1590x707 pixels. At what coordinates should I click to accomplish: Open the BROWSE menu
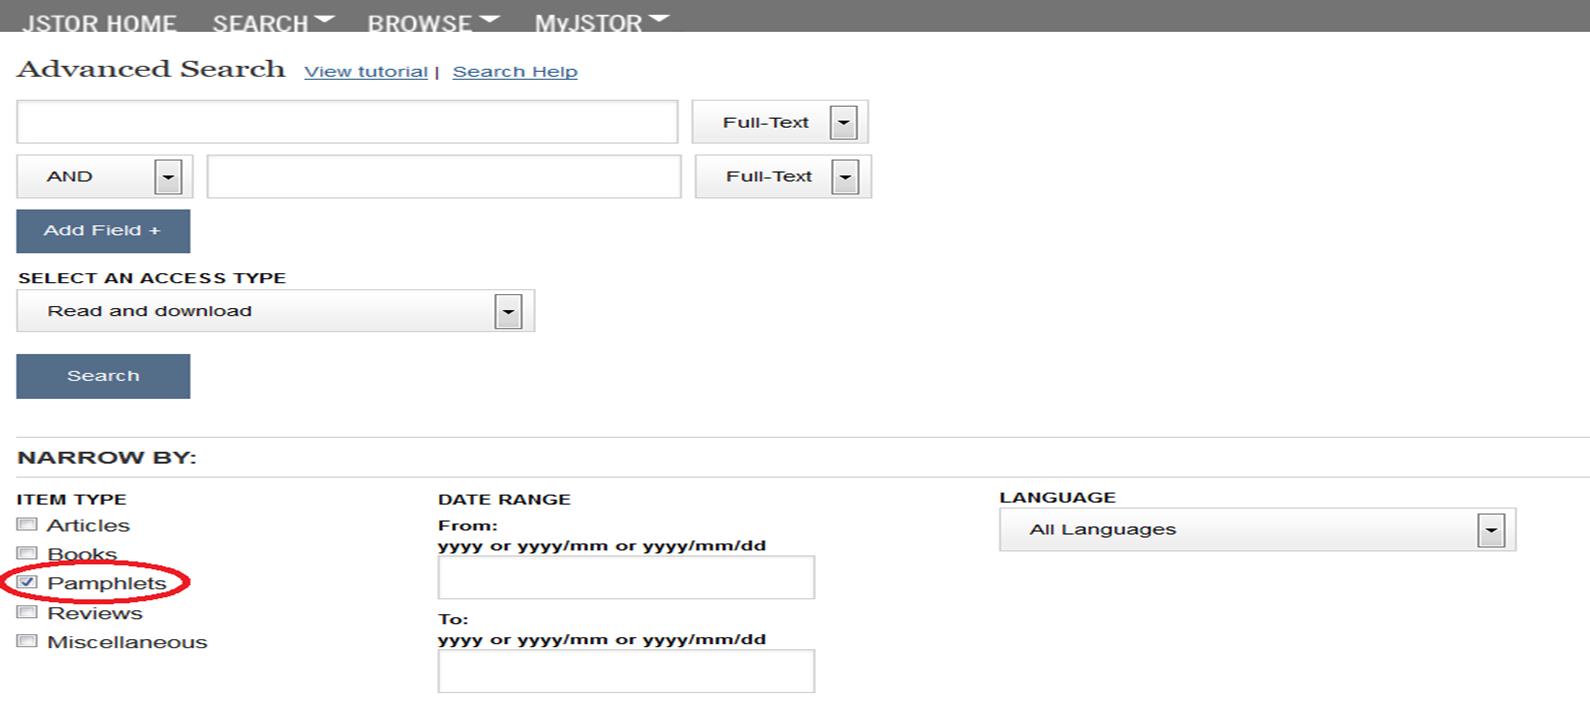(433, 22)
